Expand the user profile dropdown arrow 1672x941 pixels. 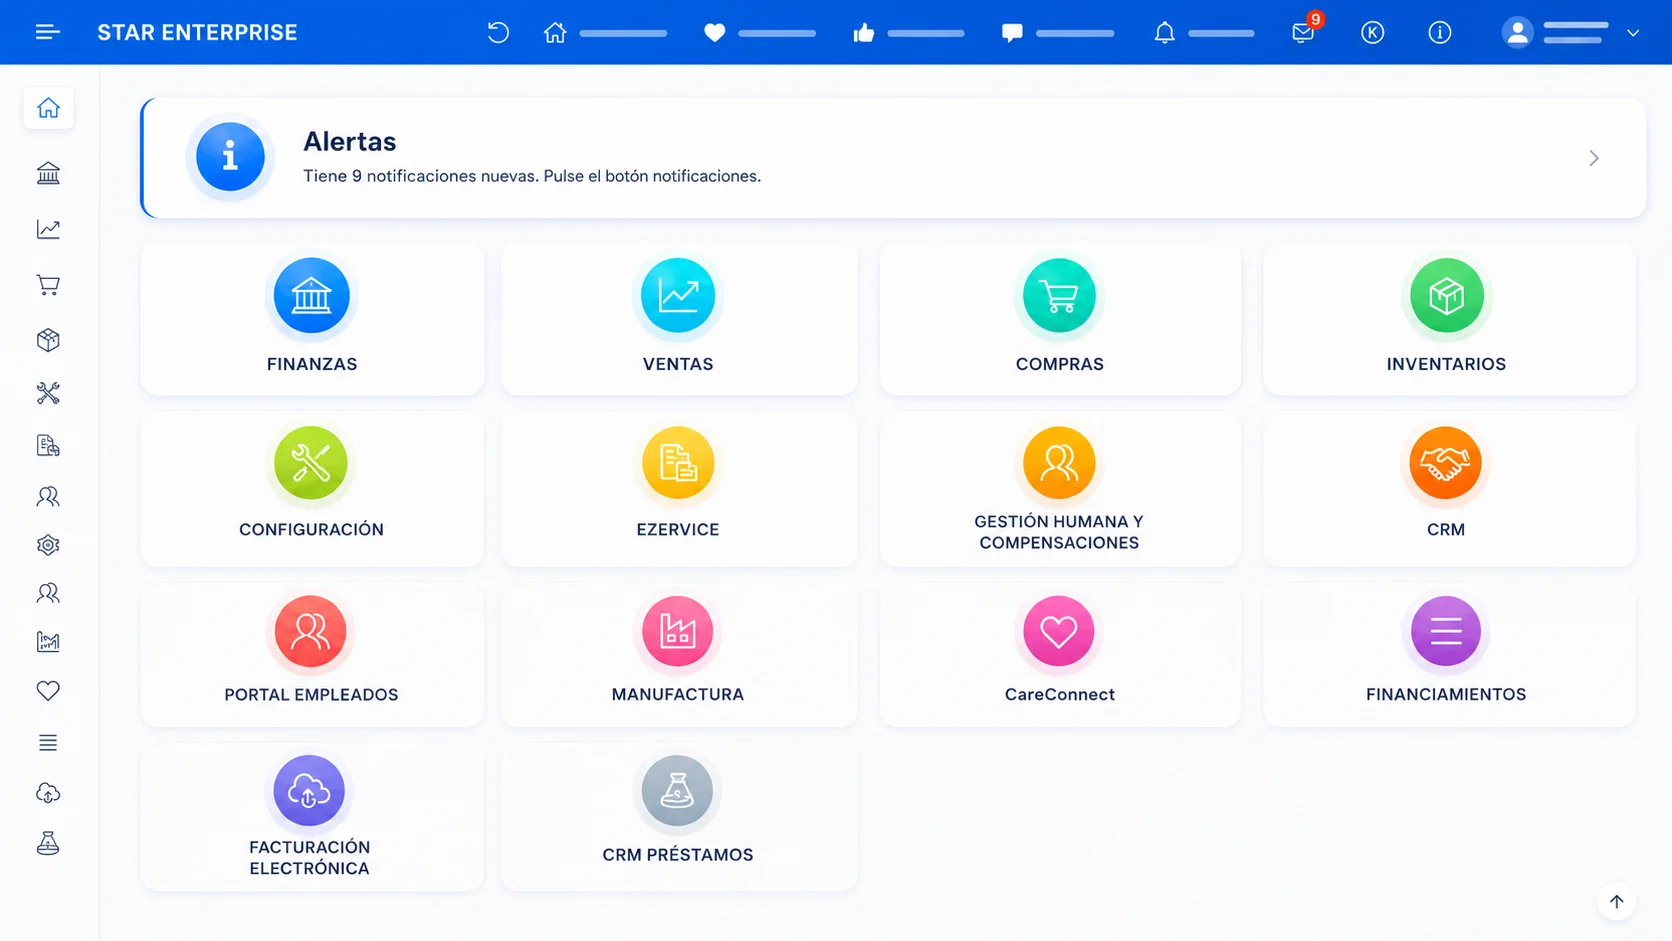click(x=1633, y=33)
